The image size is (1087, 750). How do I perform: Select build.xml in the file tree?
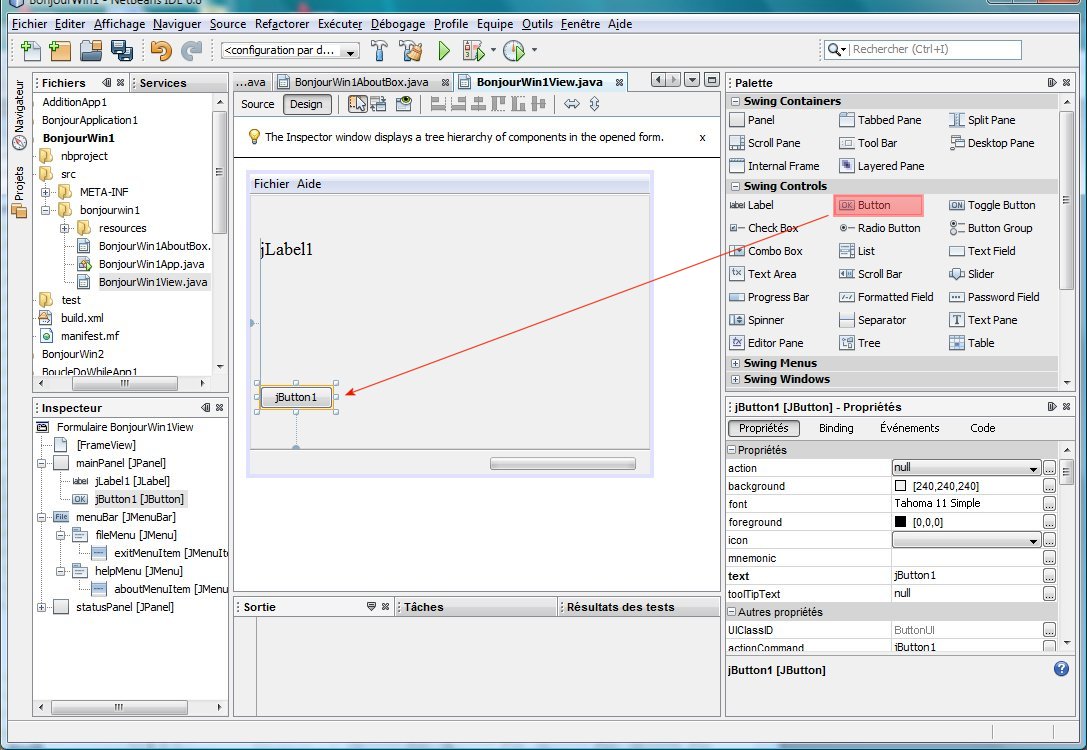[82, 318]
